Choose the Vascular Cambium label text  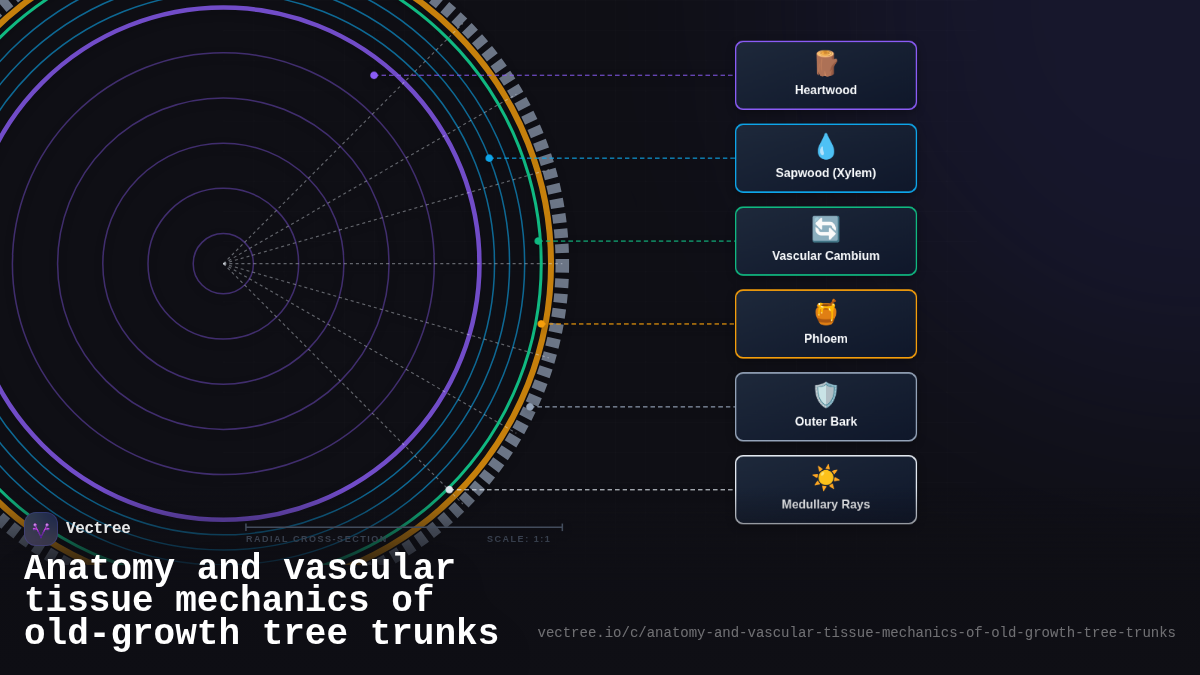point(825,256)
